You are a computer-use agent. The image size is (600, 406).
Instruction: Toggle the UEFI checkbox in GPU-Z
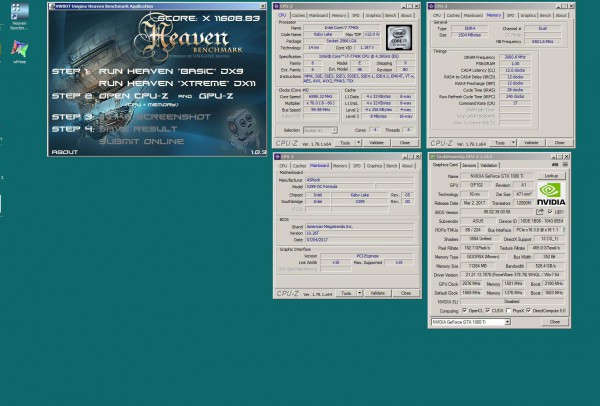[550, 212]
